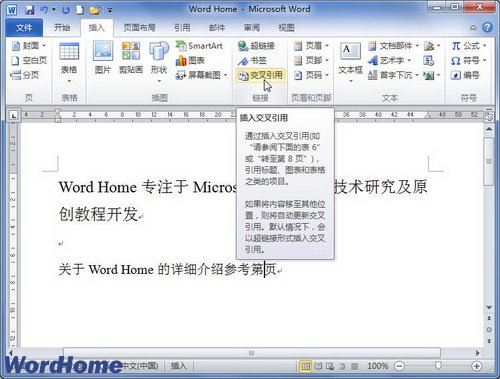Click the Next Page browse arrow
Image resolution: width=500 pixels, height=379 pixels.
pos(489,341)
